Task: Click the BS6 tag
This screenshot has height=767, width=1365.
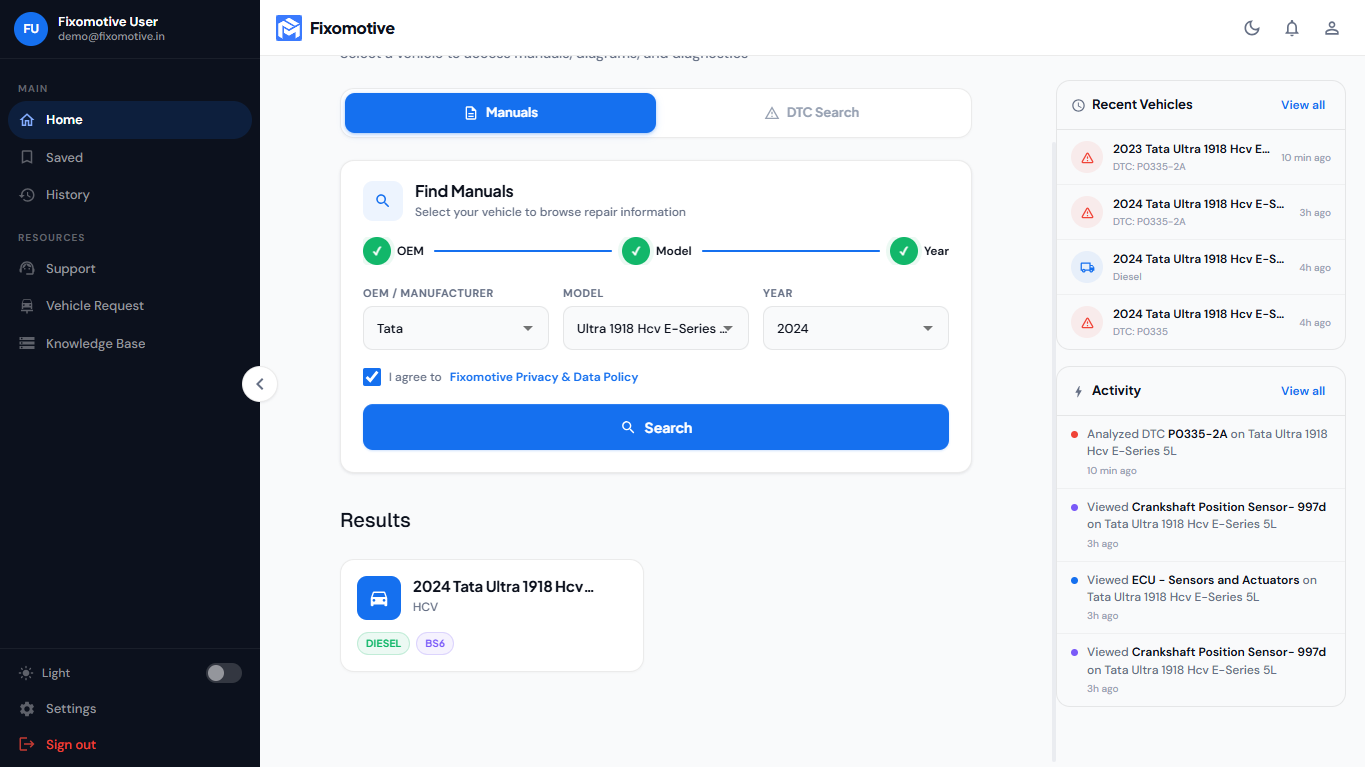Action: point(435,643)
